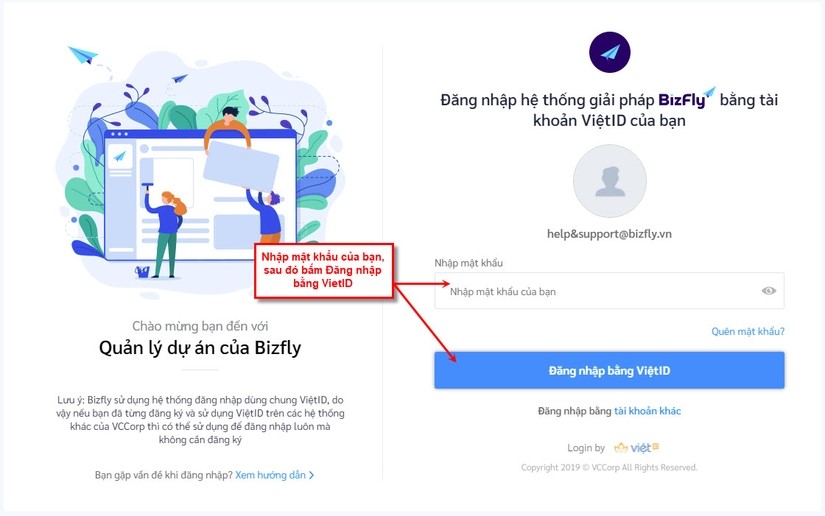Click the Copyright 2019 VCCorp footer text
This screenshot has height=516, width=825.
pos(609,467)
